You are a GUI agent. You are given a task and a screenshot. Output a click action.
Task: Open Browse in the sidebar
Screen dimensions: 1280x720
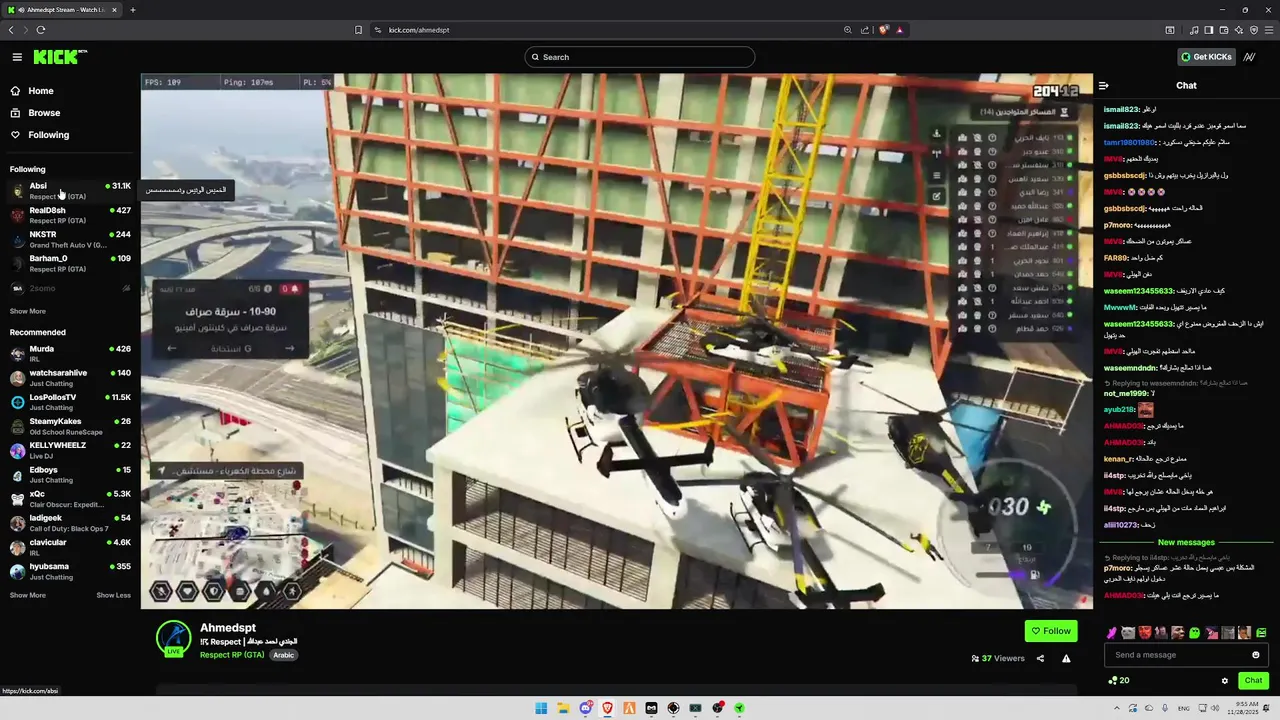(44, 113)
